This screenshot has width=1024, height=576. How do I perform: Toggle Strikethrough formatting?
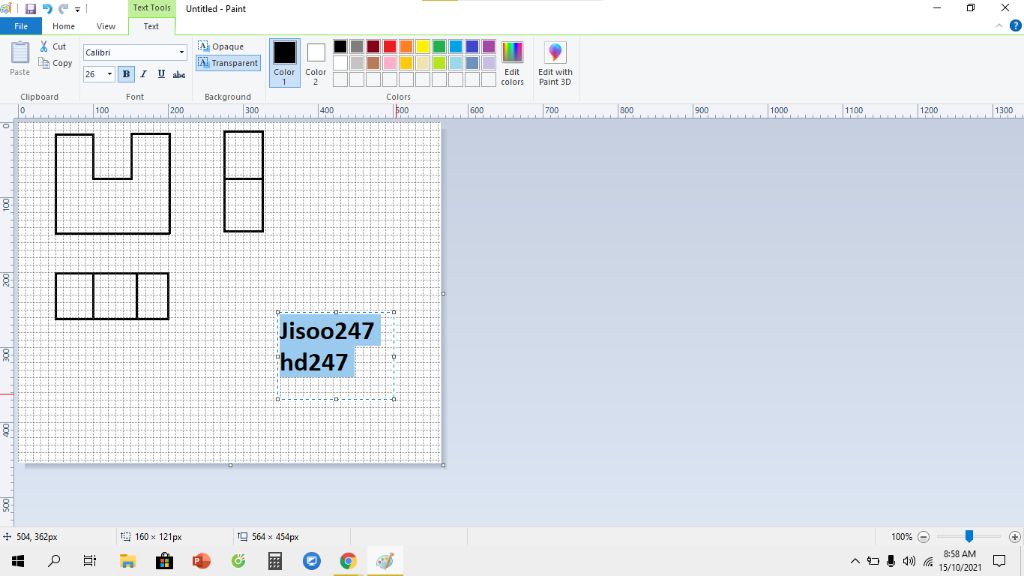(x=179, y=74)
